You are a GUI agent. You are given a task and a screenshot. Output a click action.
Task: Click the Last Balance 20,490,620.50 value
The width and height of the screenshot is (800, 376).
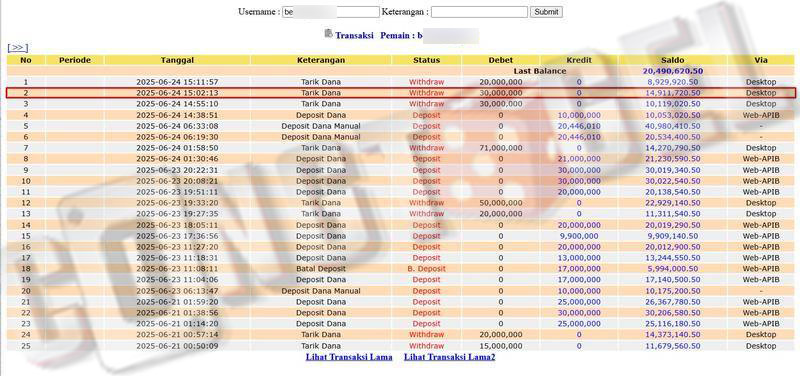(672, 71)
